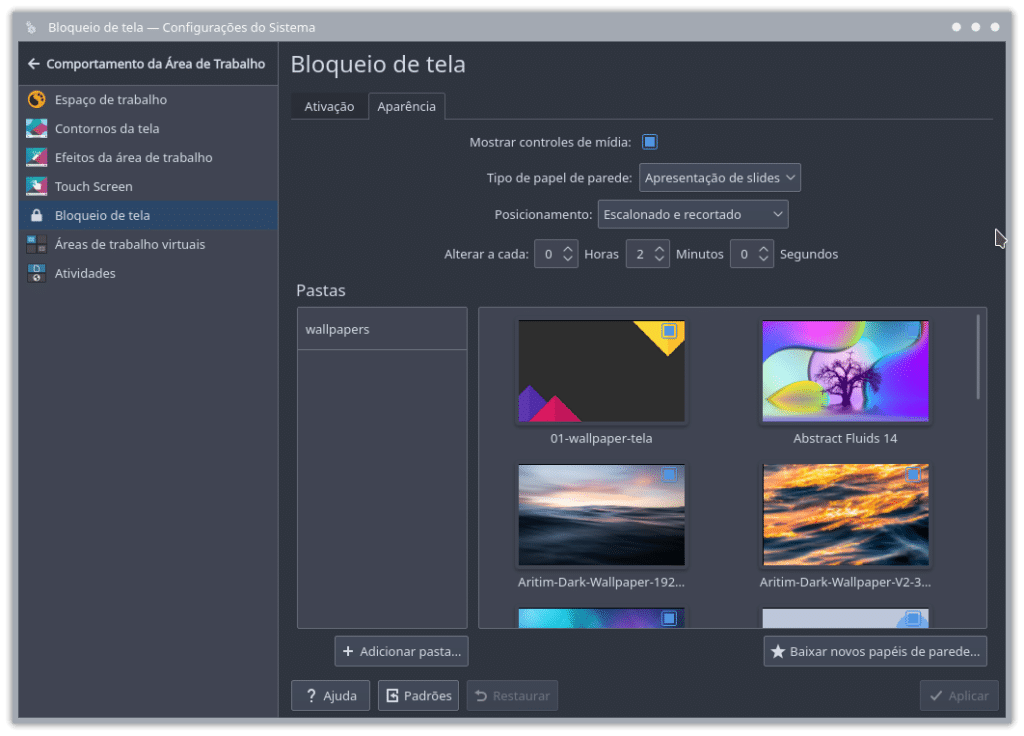Open Tipo de papel de parede dropdown
Image resolution: width=1024 pixels, height=736 pixels.
point(719,178)
